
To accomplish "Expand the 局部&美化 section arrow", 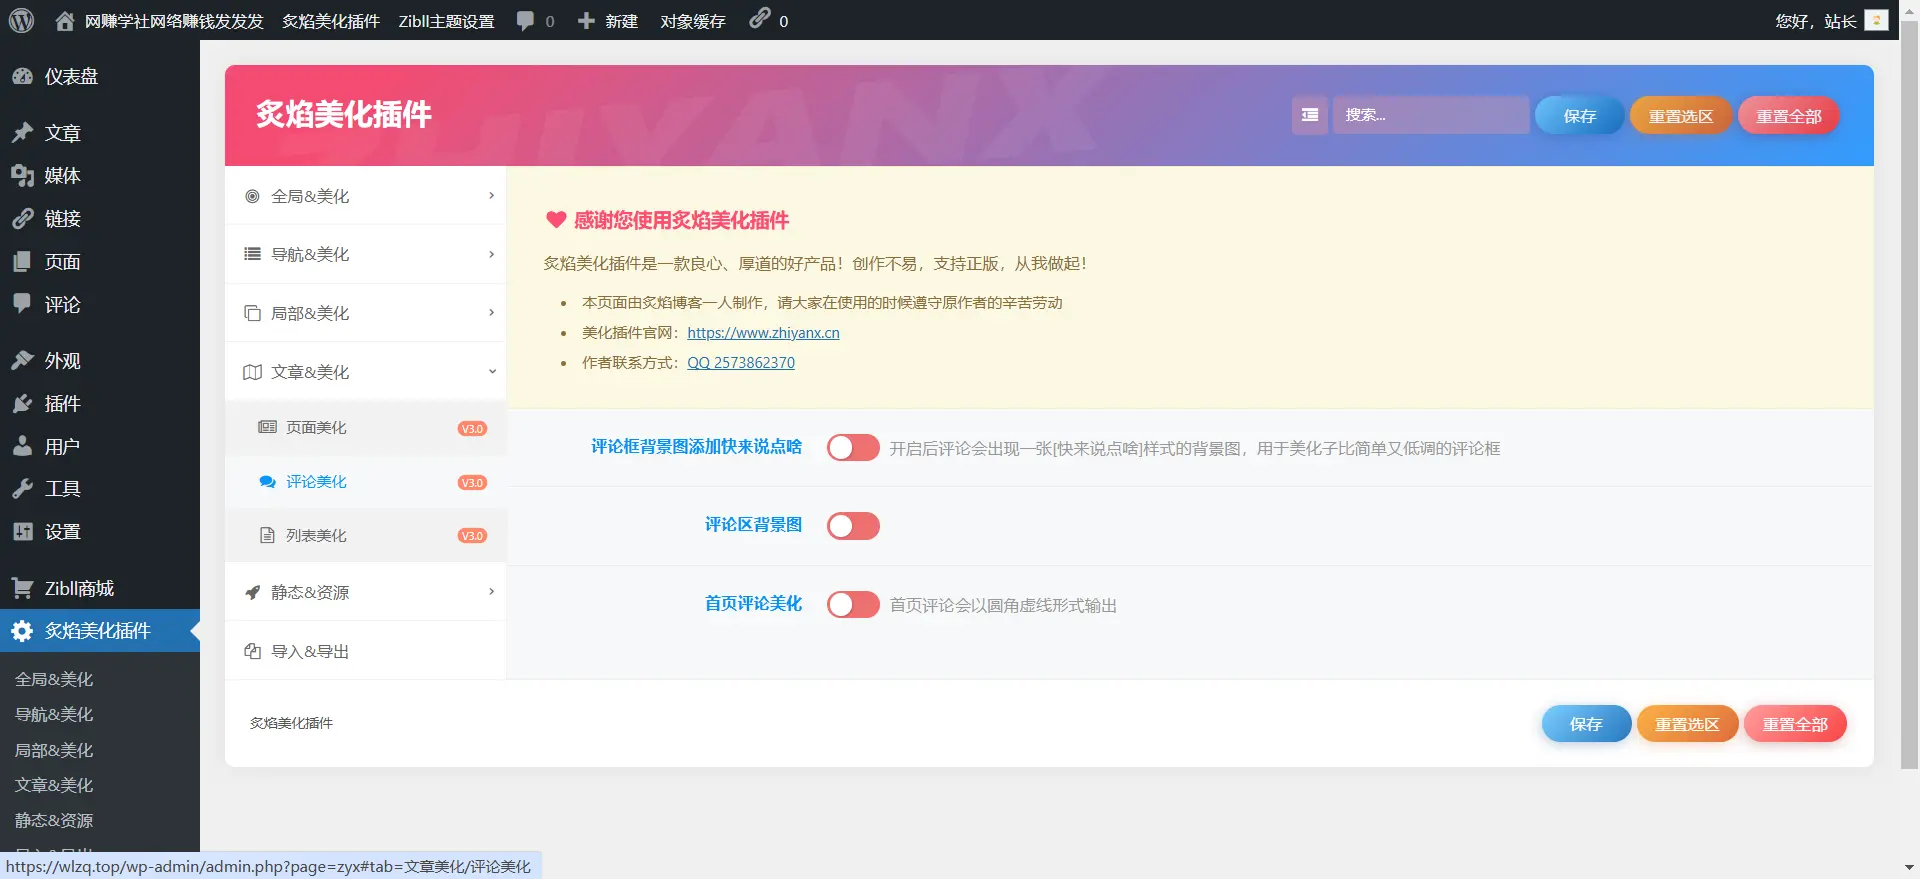I will tap(491, 313).
